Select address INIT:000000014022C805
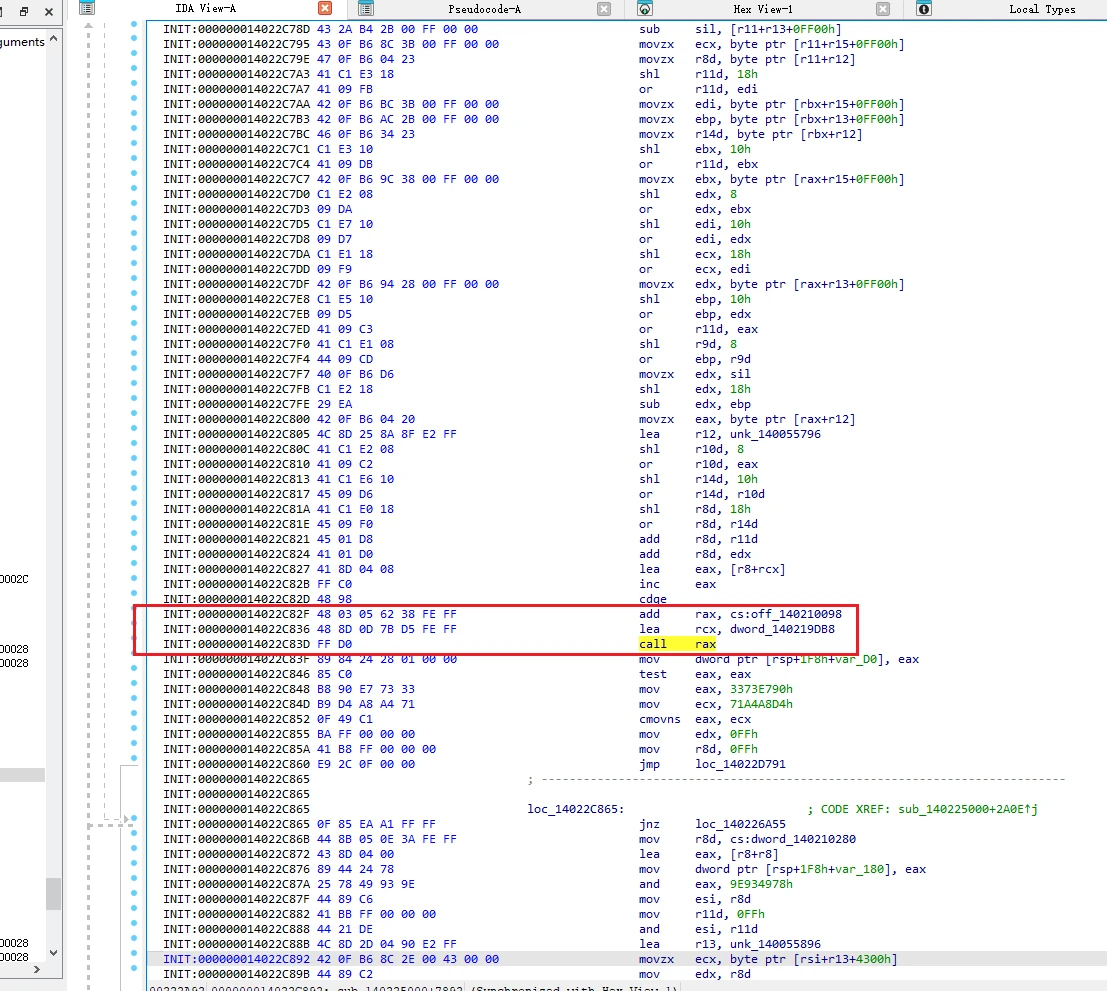 click(x=237, y=434)
